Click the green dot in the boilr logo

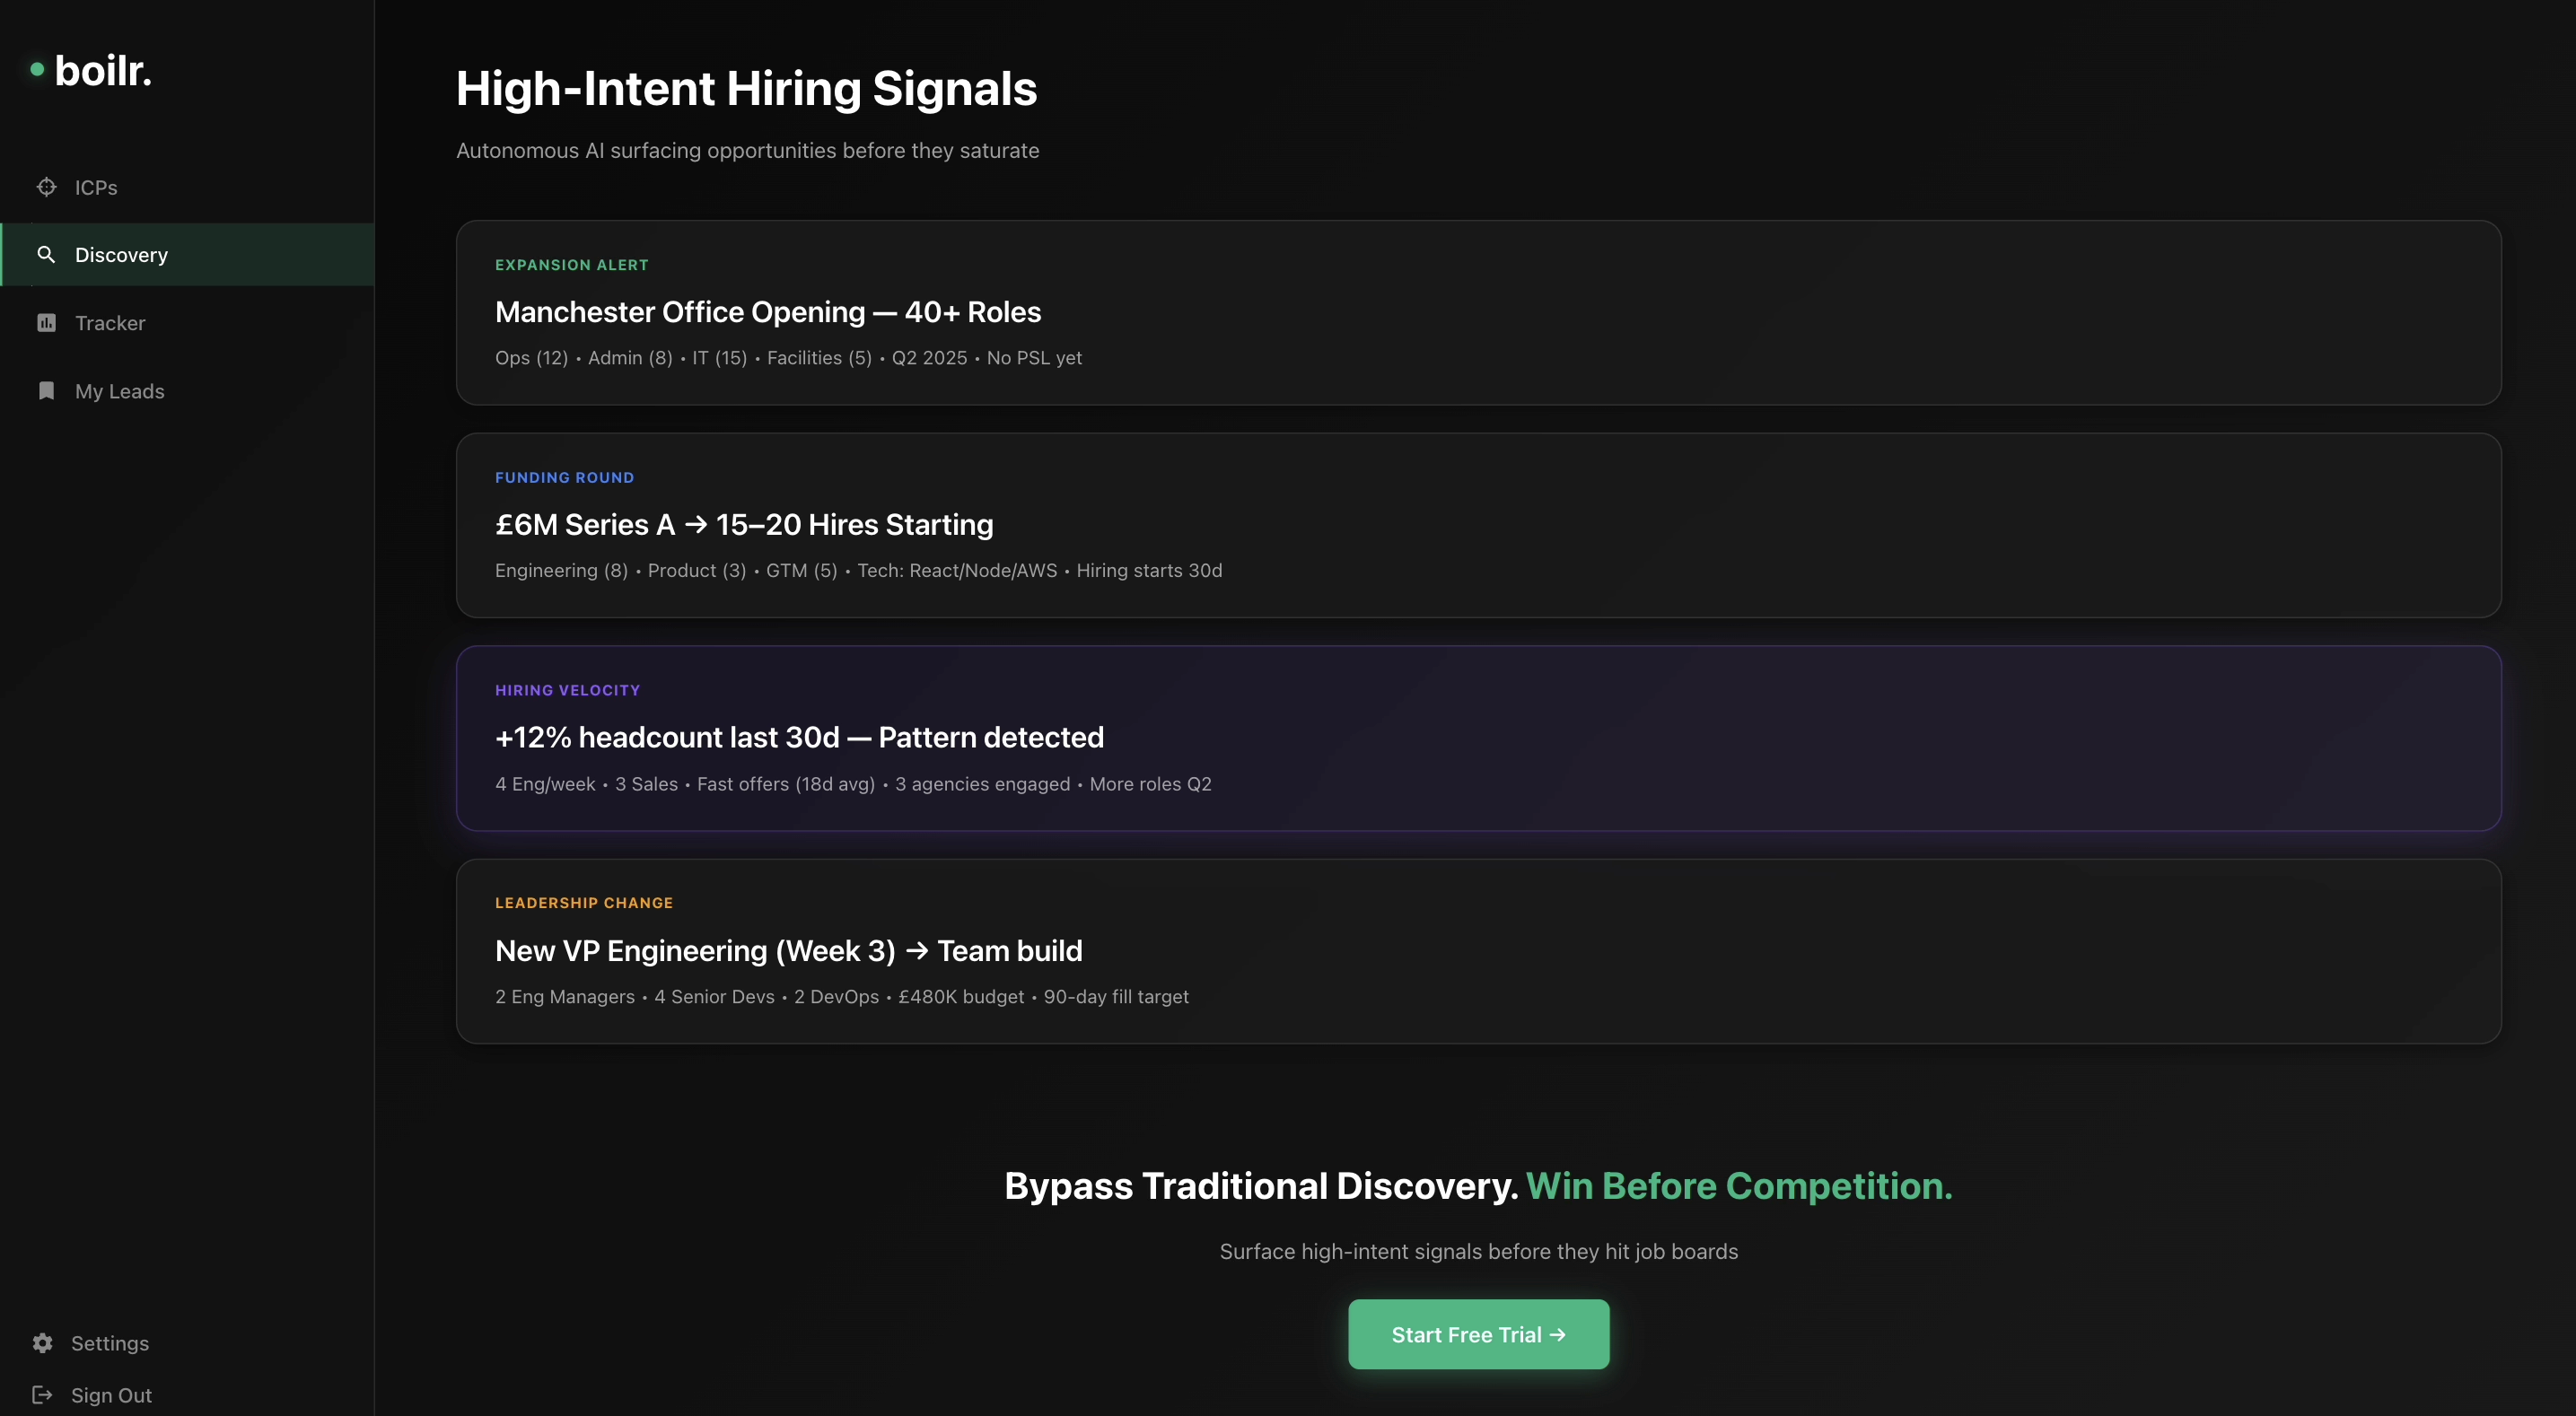tap(37, 69)
